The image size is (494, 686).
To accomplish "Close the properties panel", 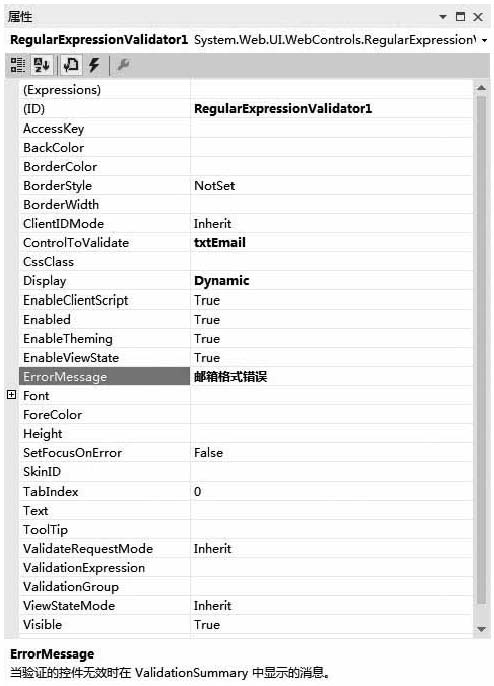I will 478,17.
